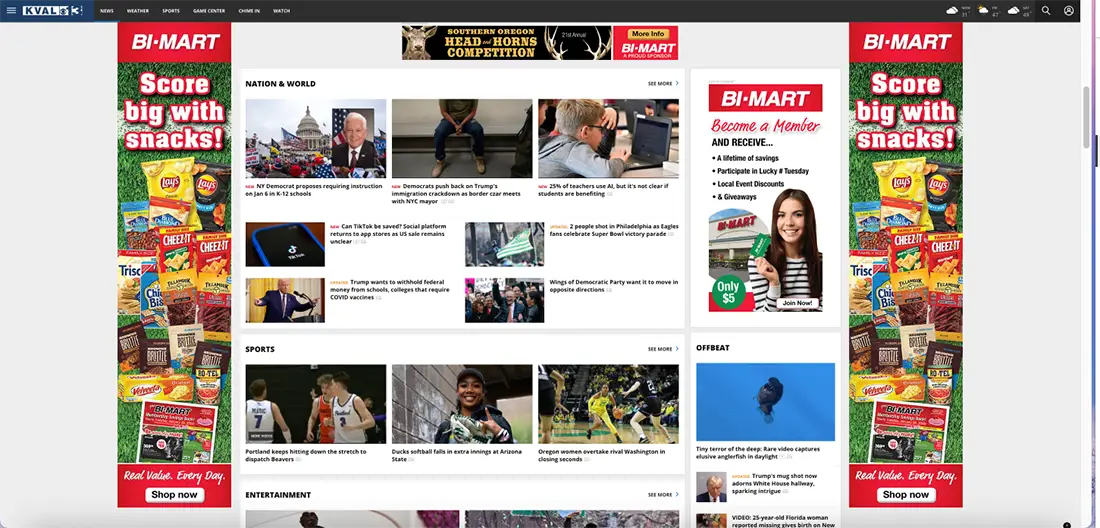Screen dimensions: 1100x528
Task: Open Tiny terror of the deep headline
Action: 758,453
